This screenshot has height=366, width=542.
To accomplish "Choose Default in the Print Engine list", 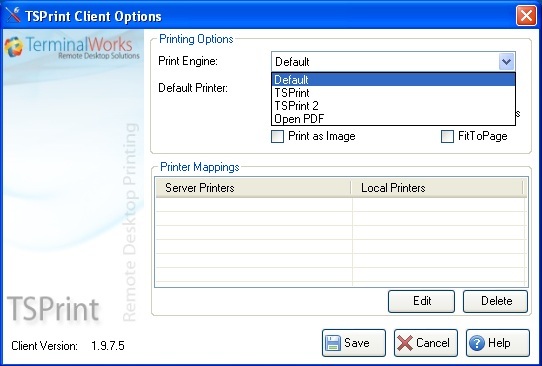I will [393, 80].
